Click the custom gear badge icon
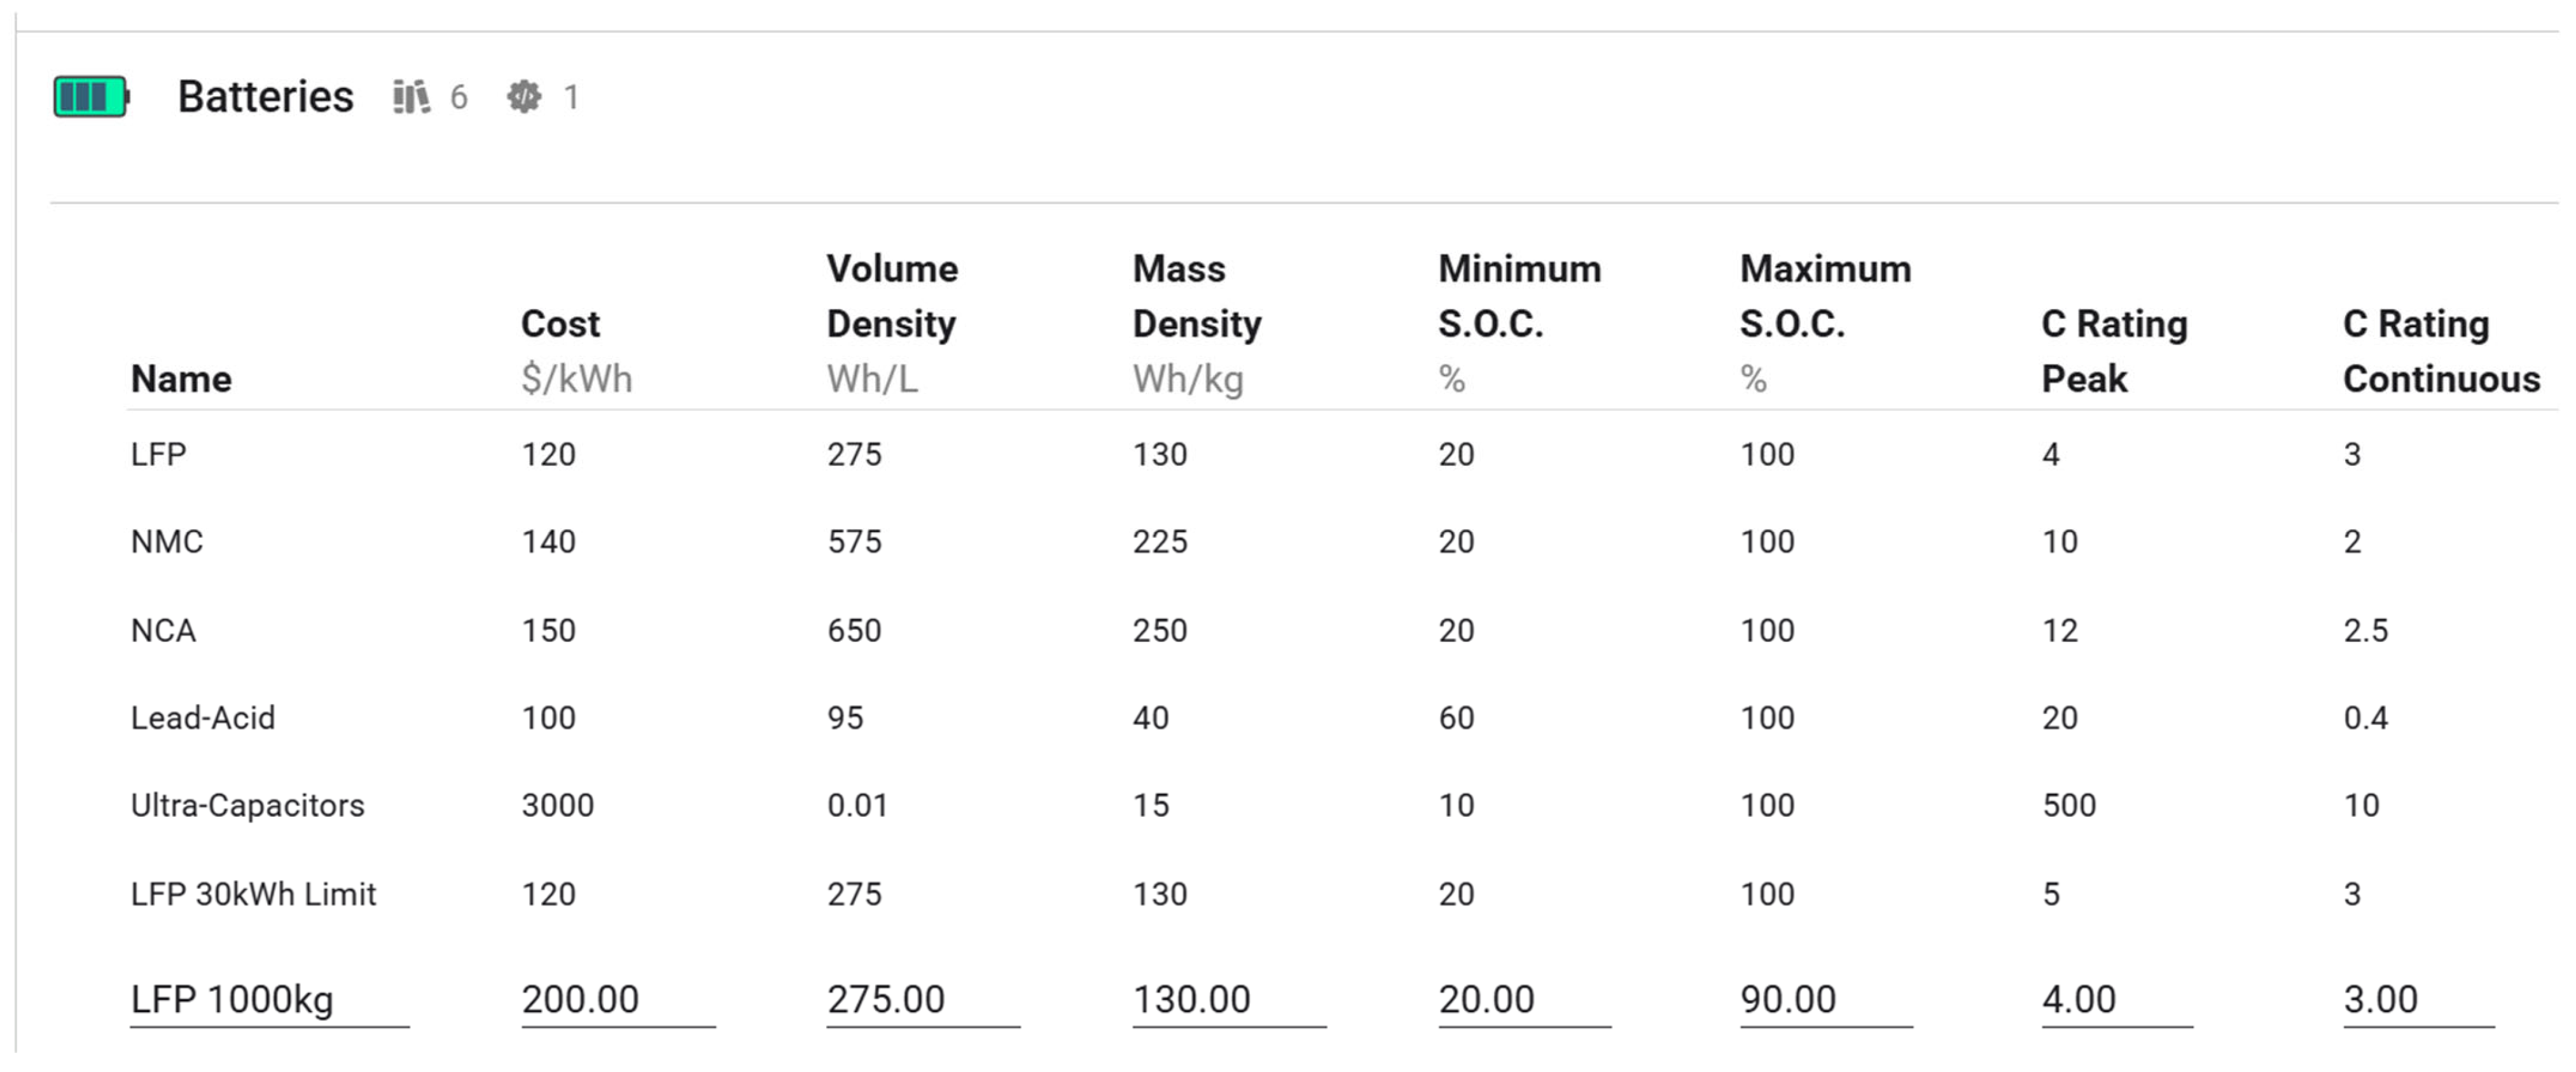This screenshot has width=2576, height=1072. point(524,97)
